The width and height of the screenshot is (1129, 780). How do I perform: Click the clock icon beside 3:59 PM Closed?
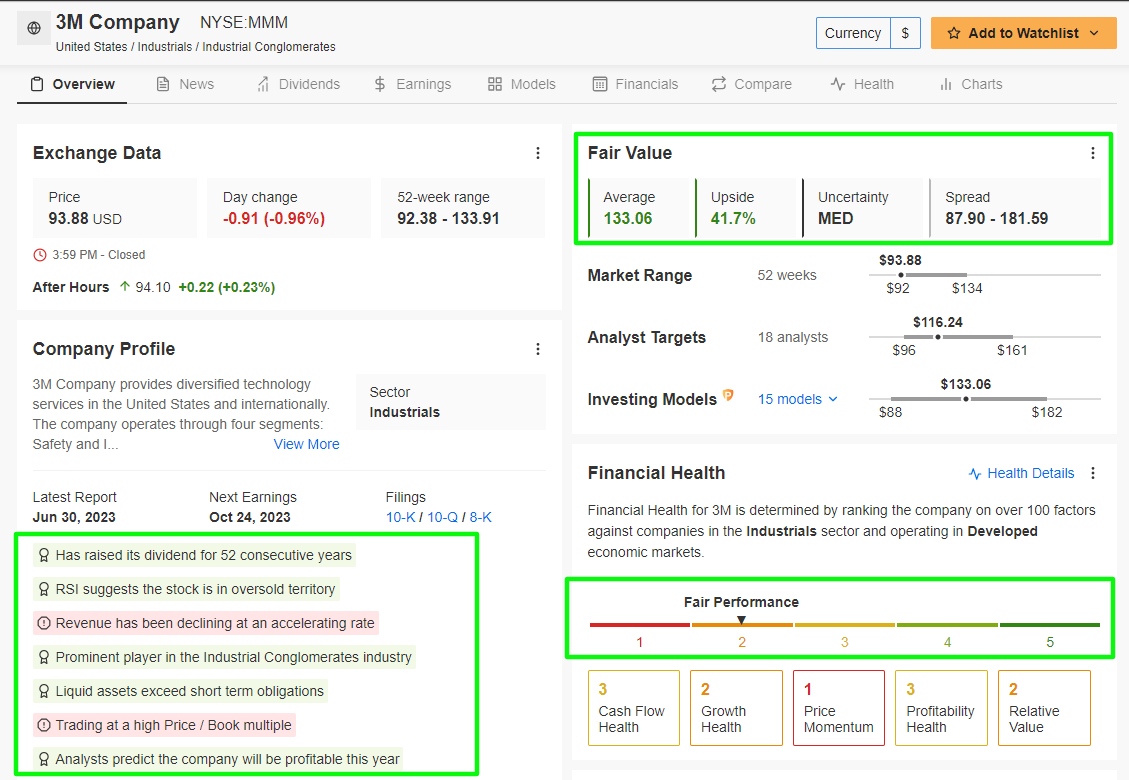[40, 255]
